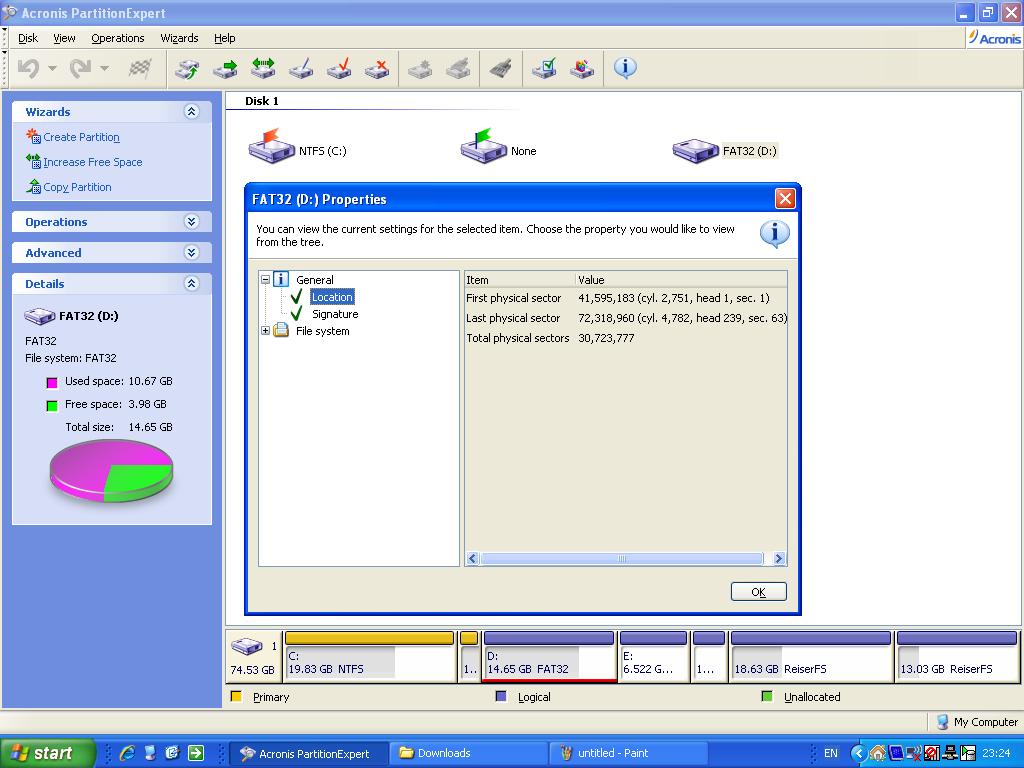Image resolution: width=1024 pixels, height=768 pixels.
Task: Click the Change label pen icon
Action: (301, 68)
